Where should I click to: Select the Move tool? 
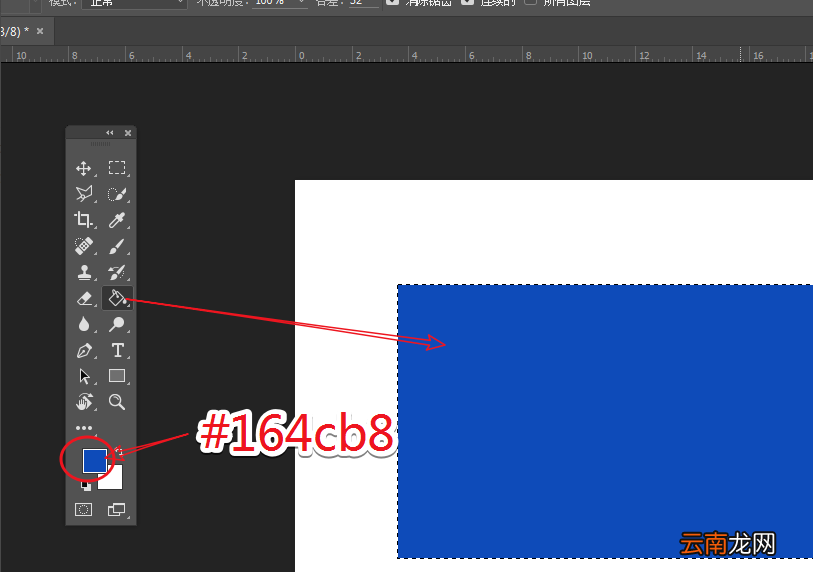point(83,168)
